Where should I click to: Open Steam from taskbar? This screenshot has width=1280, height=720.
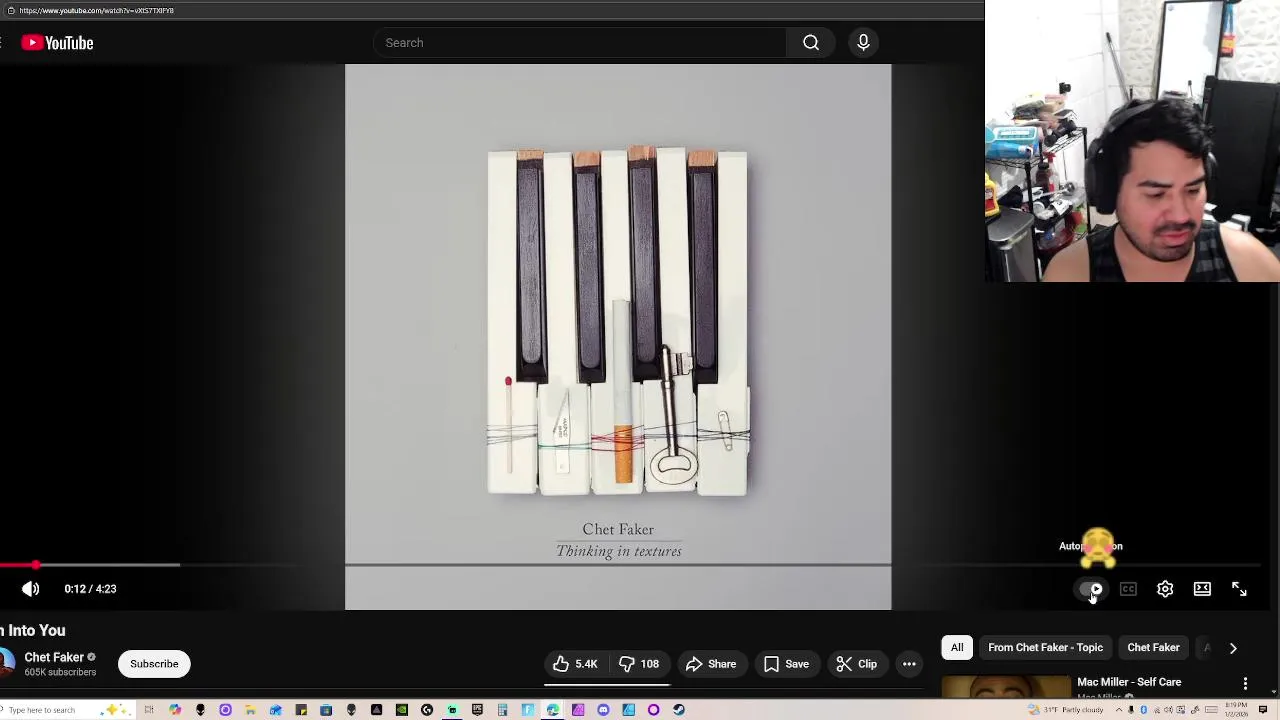pyautogui.click(x=679, y=710)
